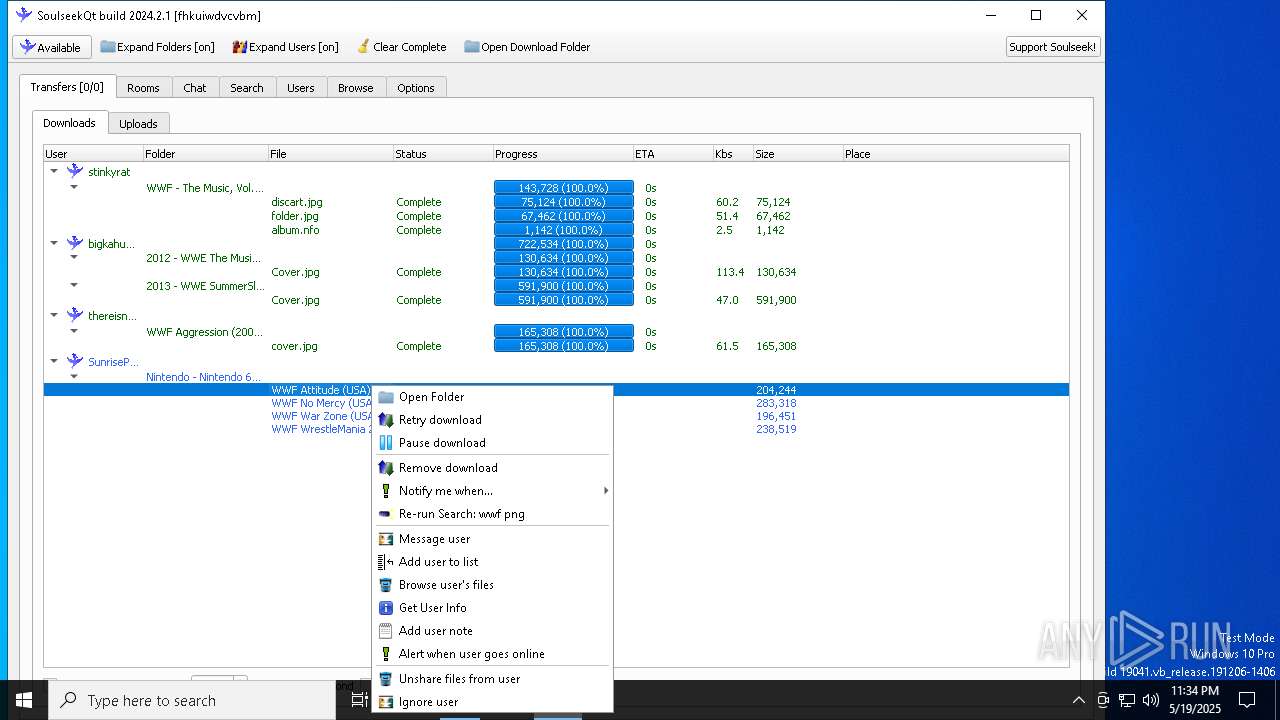Click the Remove download icon
This screenshot has width=1280, height=720.
tap(386, 468)
